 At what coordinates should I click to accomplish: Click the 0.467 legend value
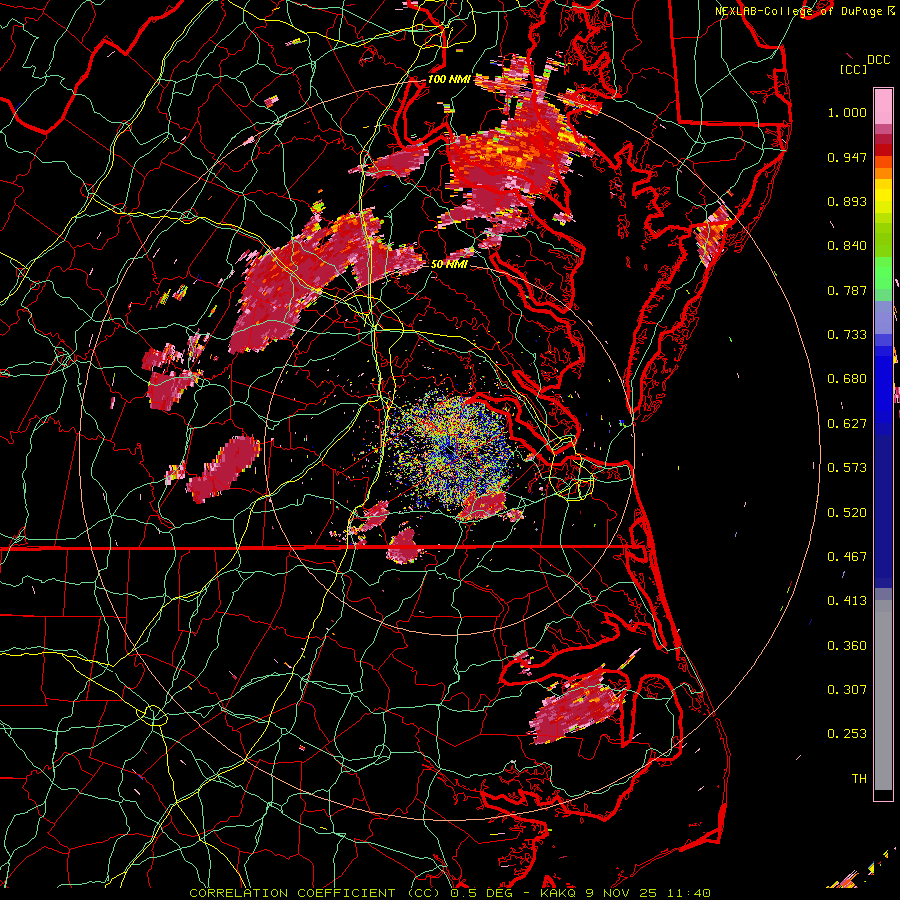[847, 557]
